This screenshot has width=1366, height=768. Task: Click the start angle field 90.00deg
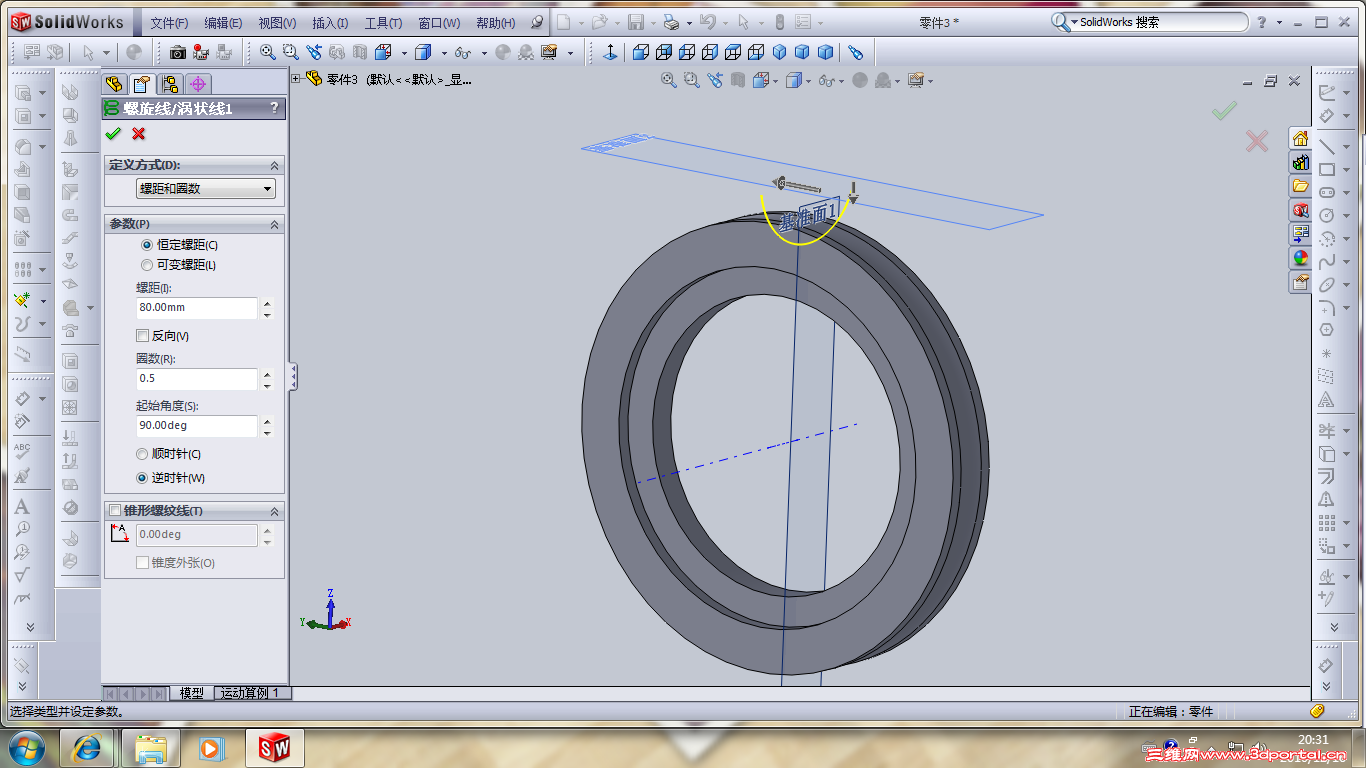(x=197, y=426)
